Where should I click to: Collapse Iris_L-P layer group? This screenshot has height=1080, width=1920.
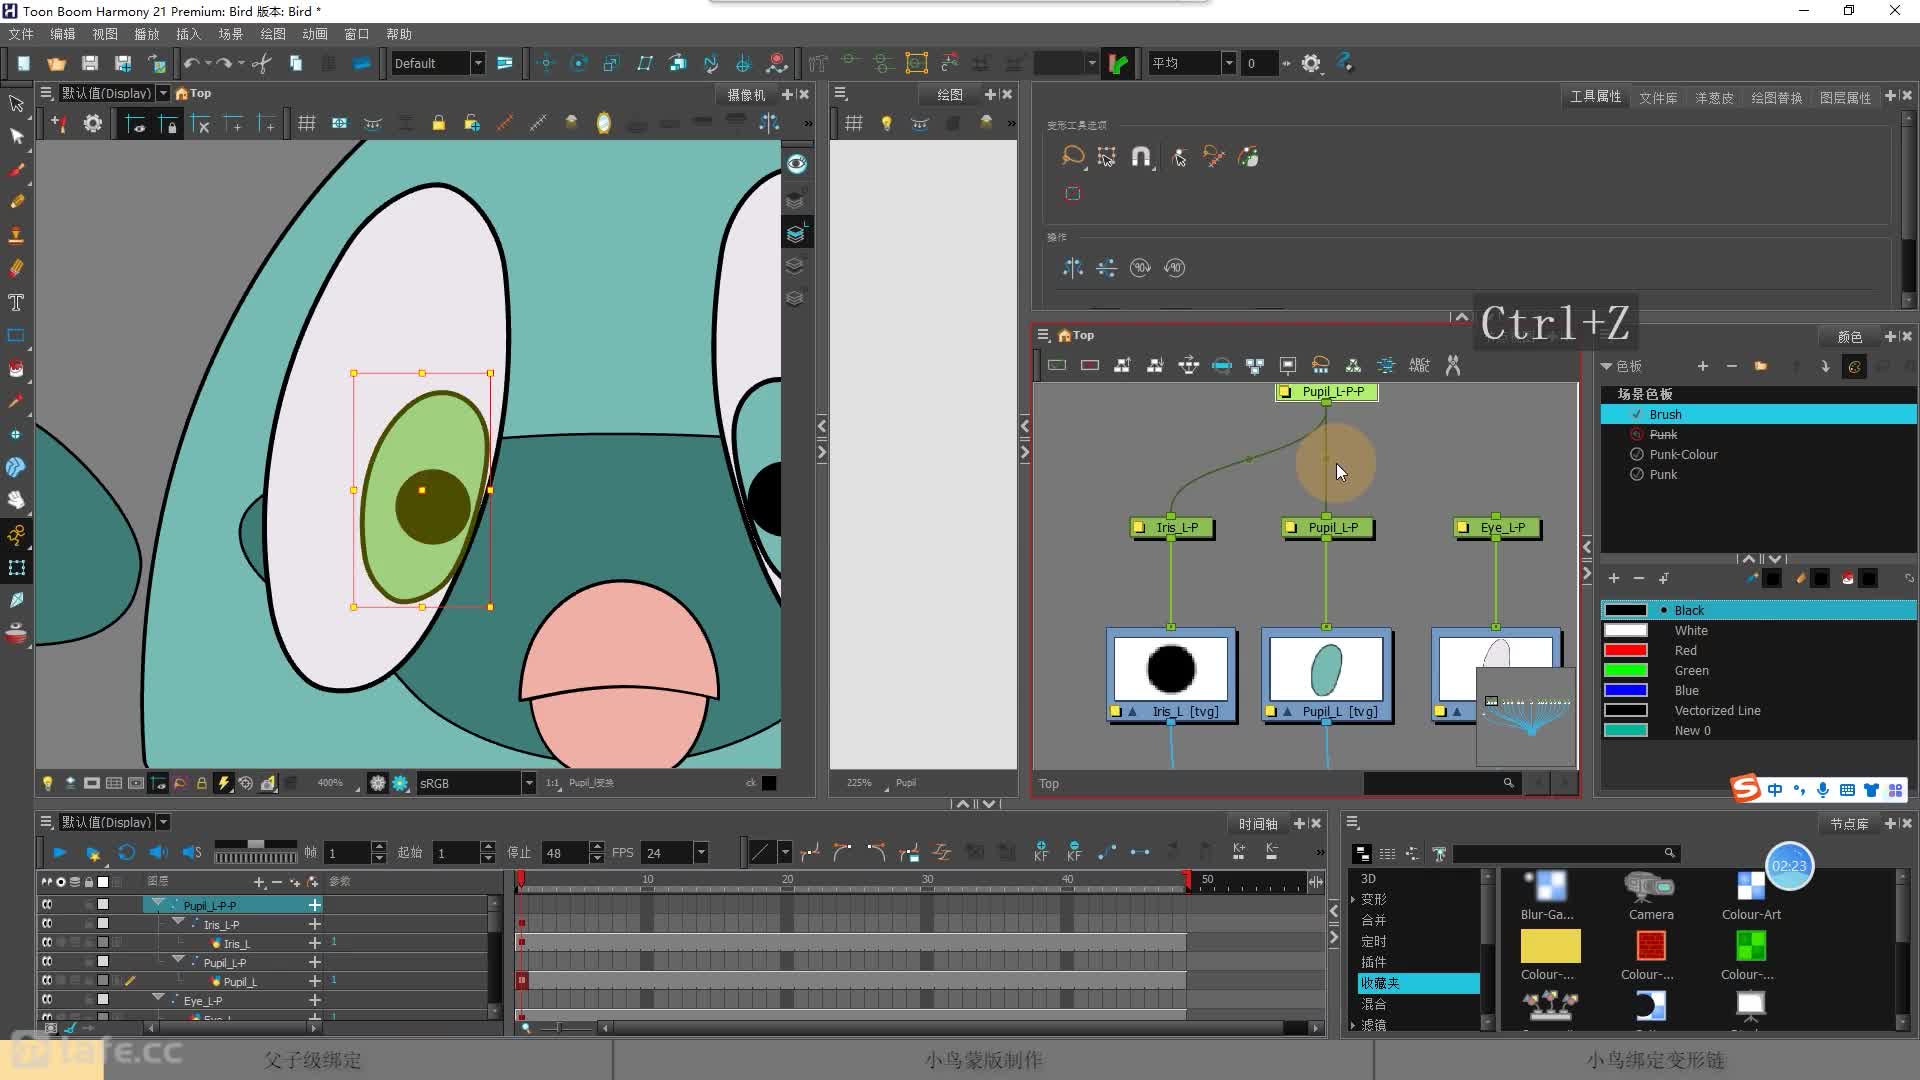point(178,923)
